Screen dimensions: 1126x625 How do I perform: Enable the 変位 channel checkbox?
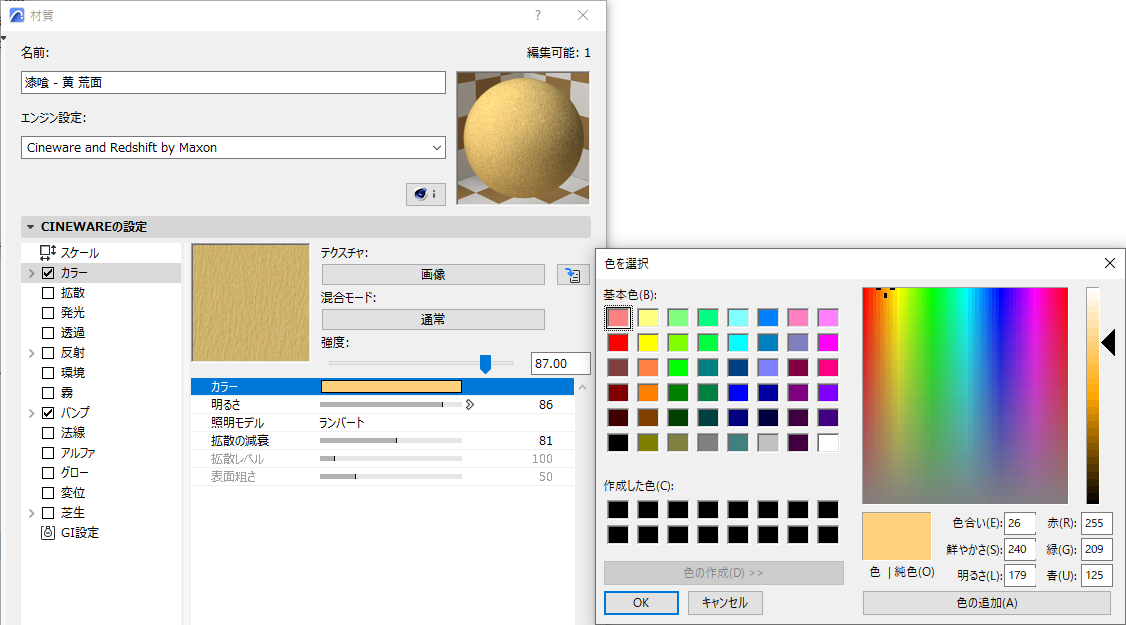coord(46,493)
